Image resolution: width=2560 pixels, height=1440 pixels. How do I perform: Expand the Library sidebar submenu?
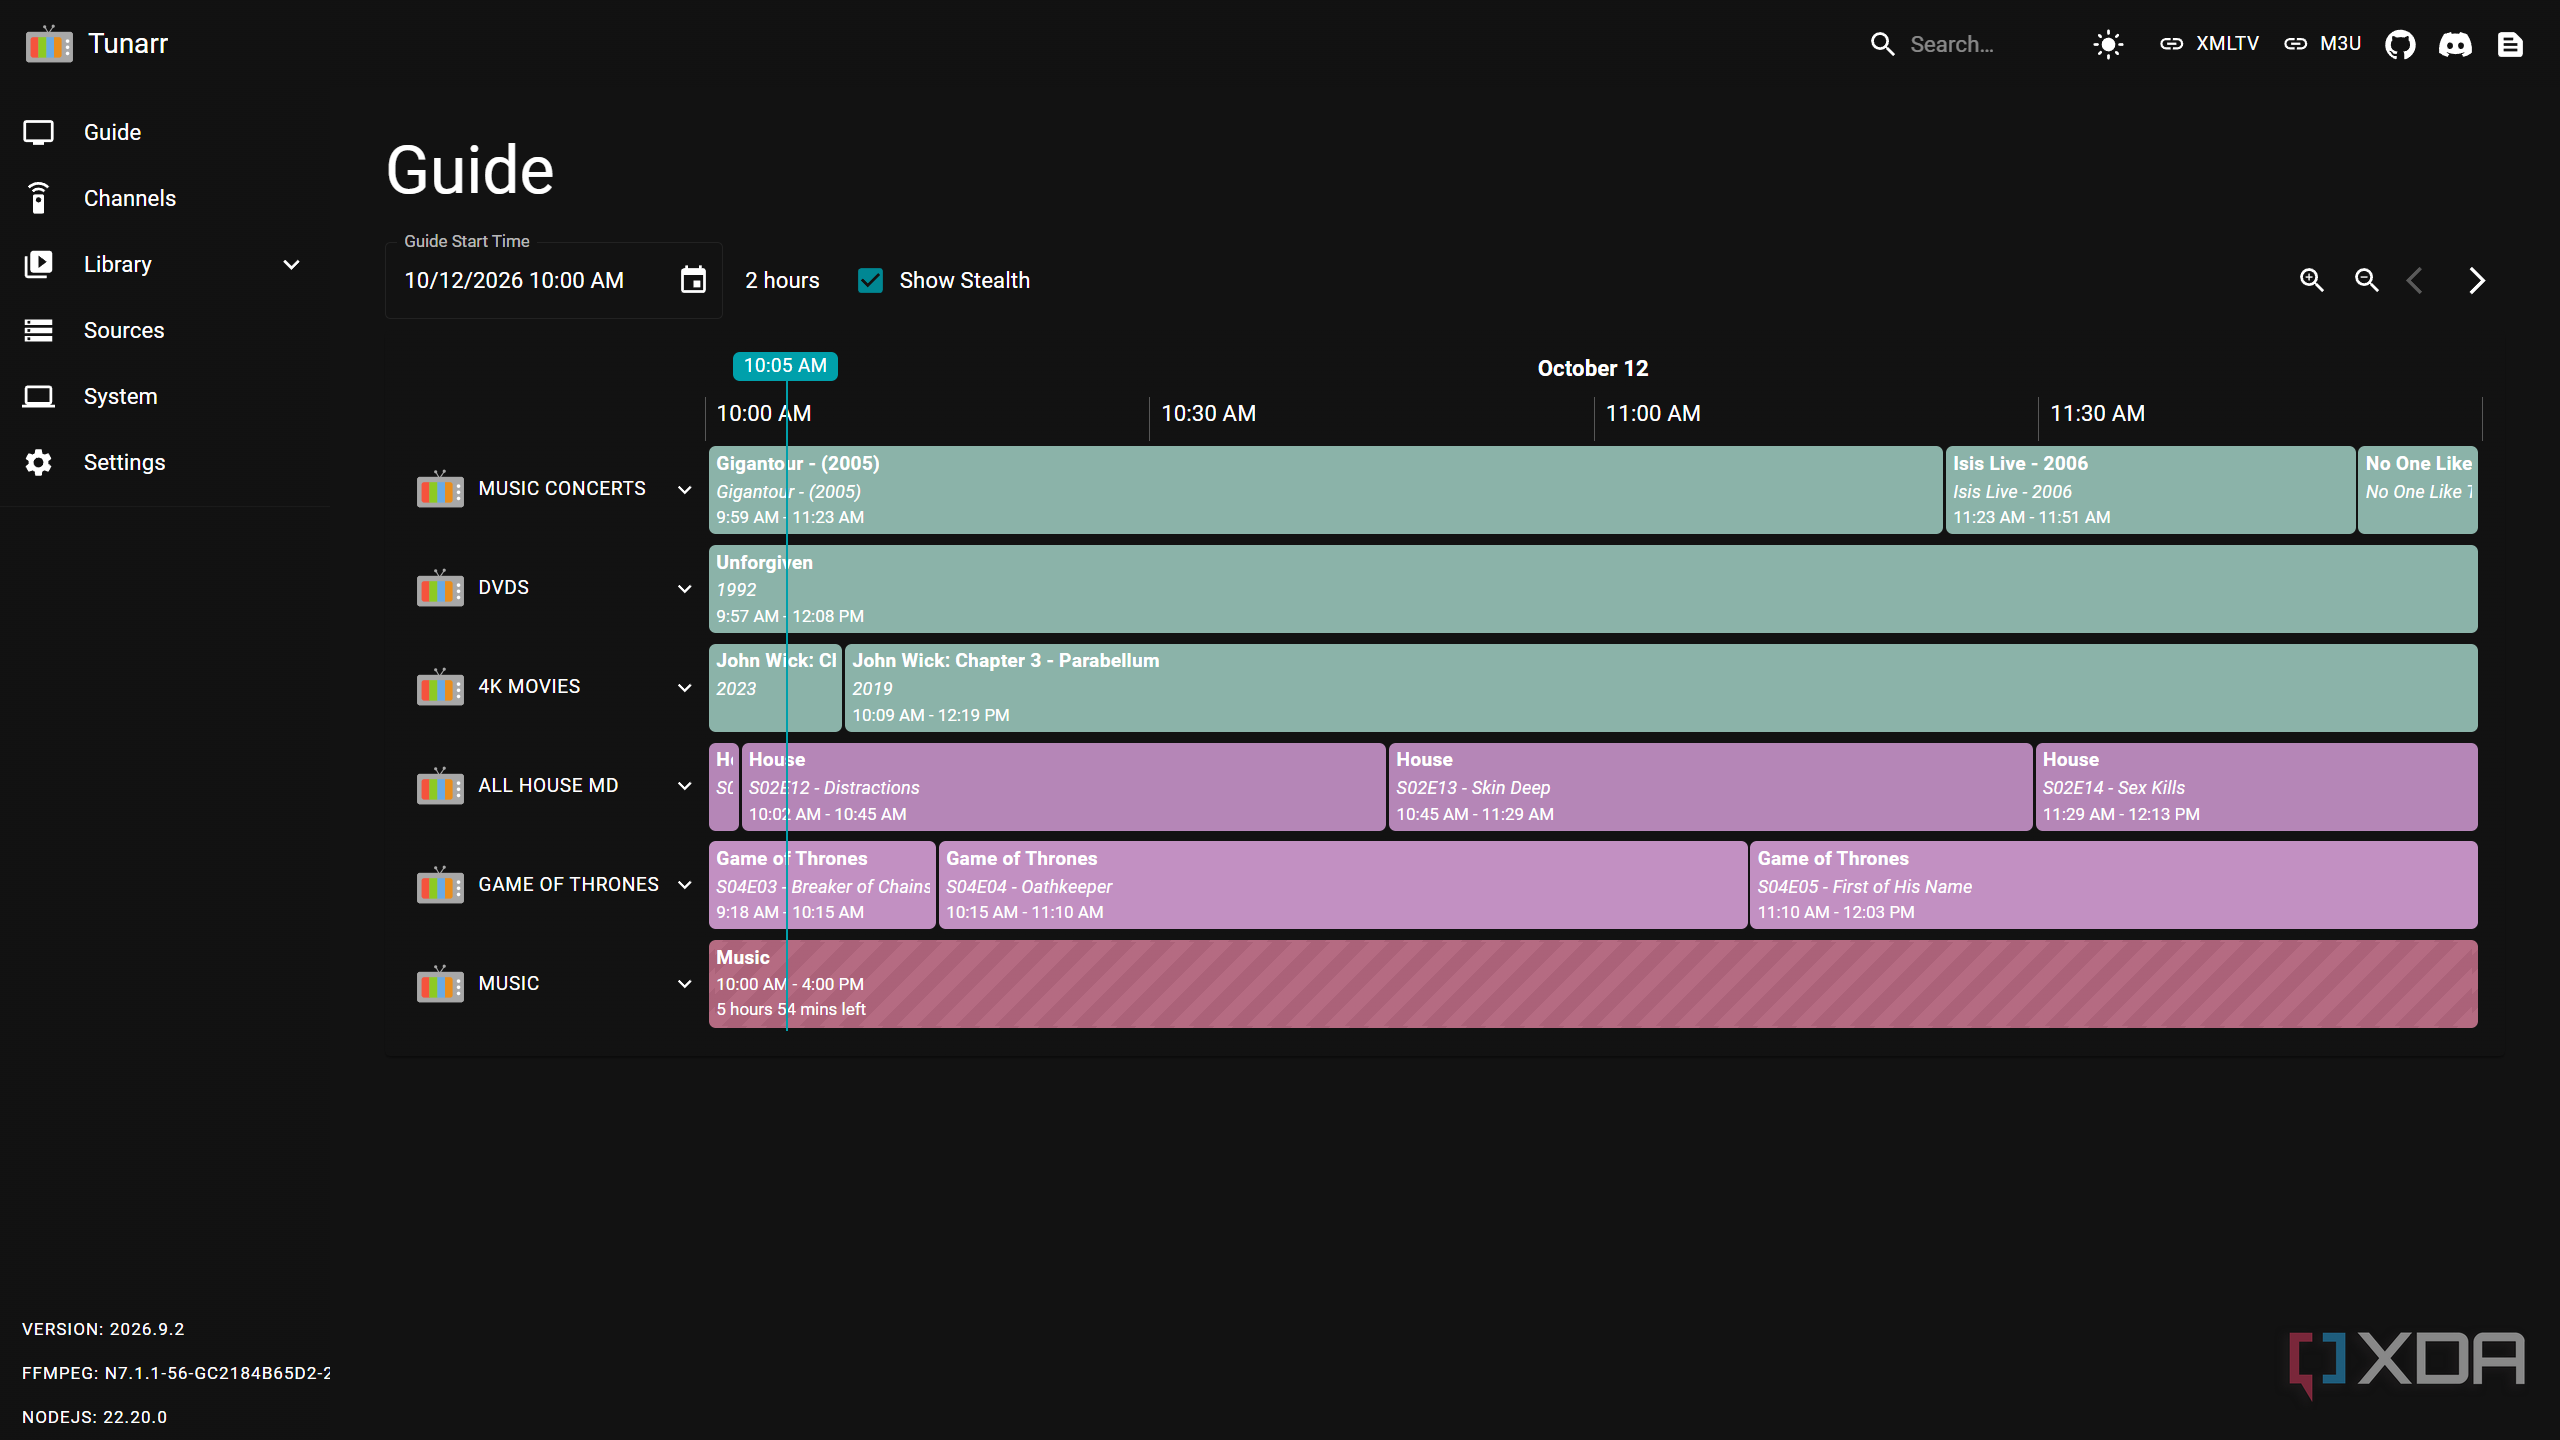[291, 265]
